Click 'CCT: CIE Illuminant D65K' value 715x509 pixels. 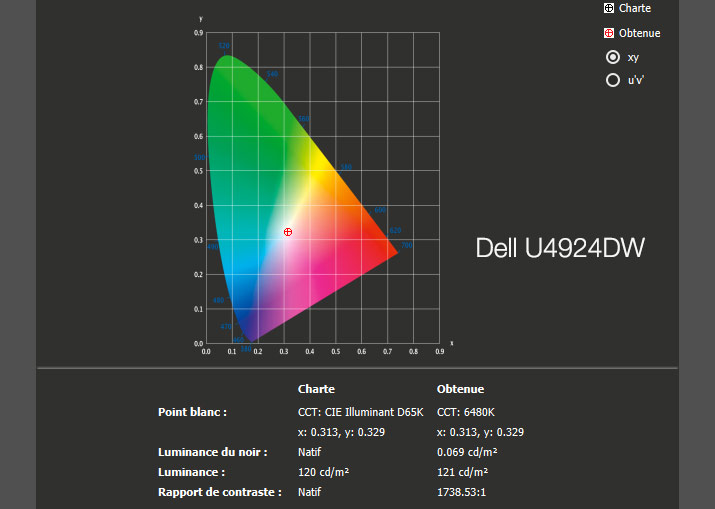[361, 412]
